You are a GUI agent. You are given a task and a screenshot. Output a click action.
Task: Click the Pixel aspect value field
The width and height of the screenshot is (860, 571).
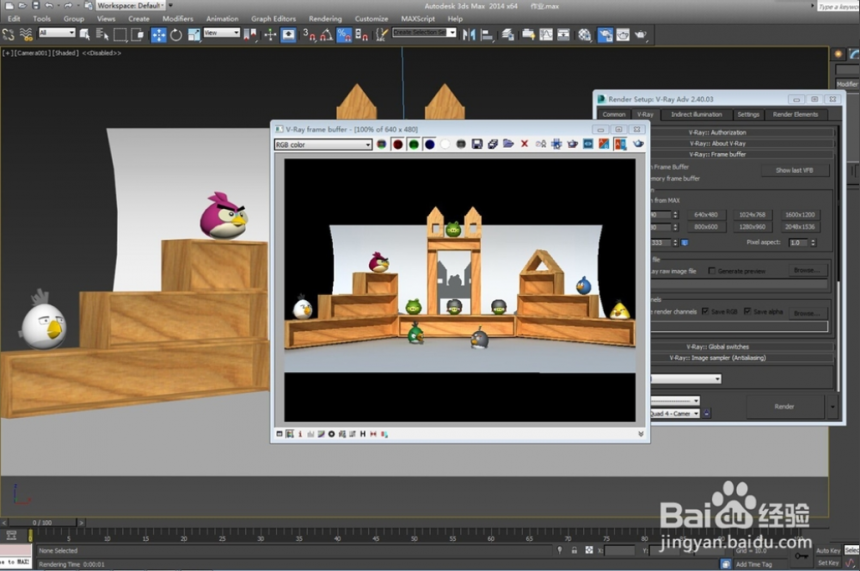pos(799,242)
